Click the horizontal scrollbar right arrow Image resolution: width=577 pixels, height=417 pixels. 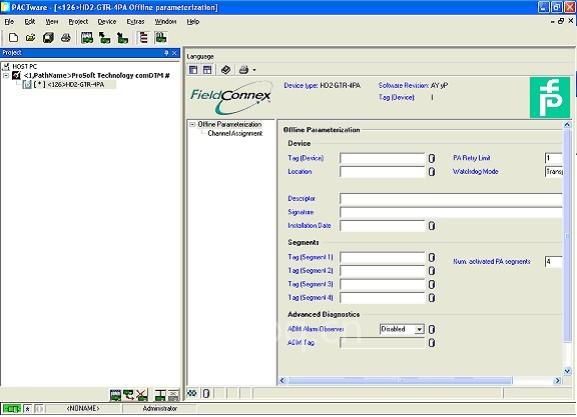[x=557, y=380]
